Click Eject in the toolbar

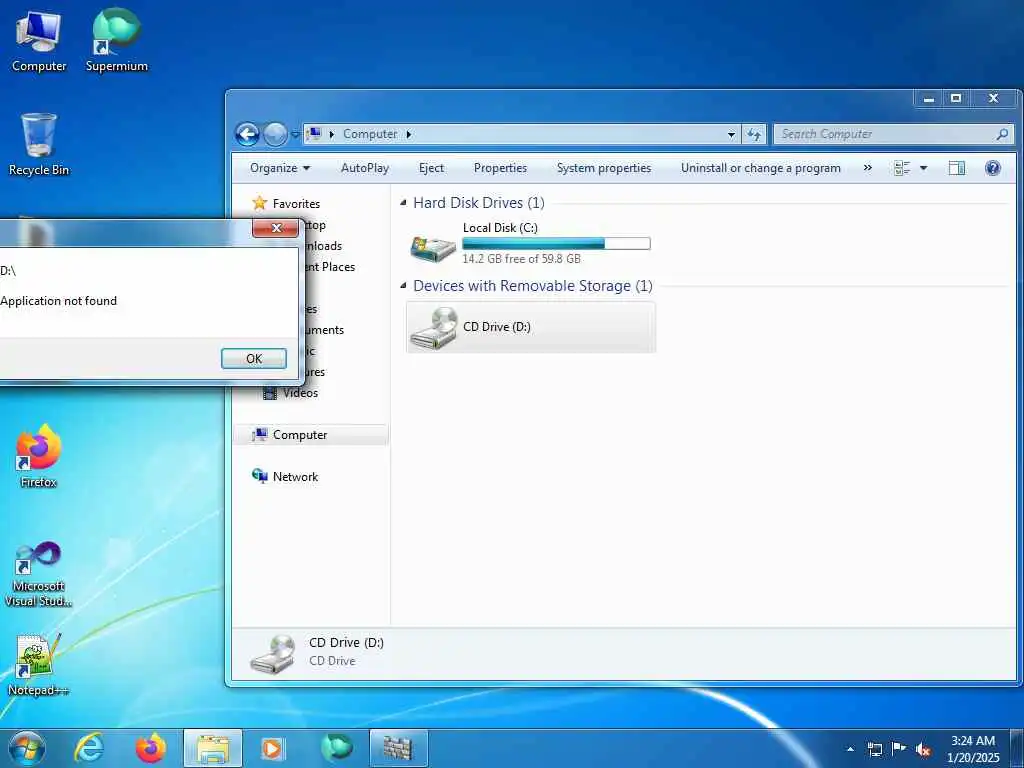pos(431,168)
